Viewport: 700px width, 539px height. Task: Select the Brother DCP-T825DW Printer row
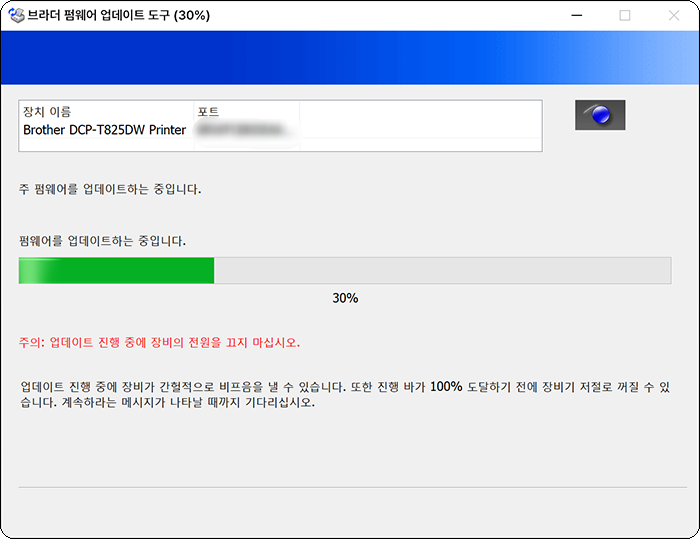point(280,130)
